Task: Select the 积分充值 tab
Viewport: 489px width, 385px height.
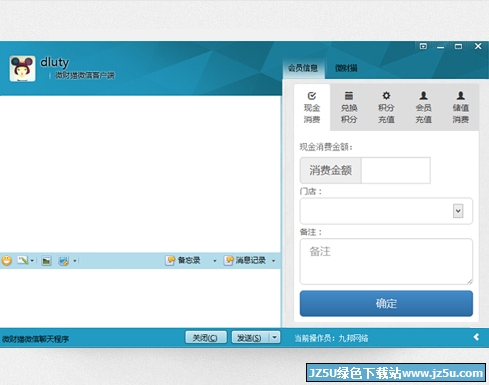Action: tap(386, 107)
